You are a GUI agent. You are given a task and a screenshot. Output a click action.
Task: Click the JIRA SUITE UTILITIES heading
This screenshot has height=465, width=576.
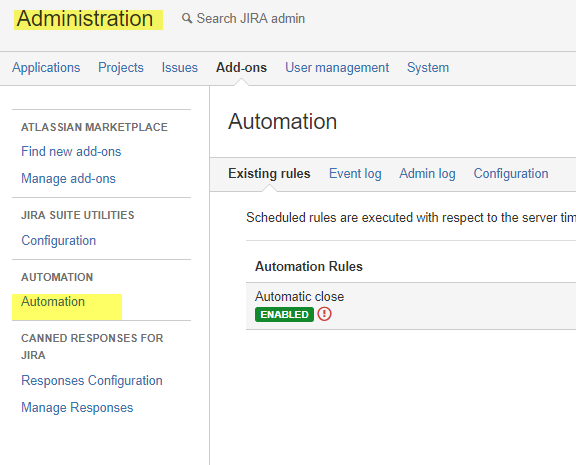click(78, 215)
